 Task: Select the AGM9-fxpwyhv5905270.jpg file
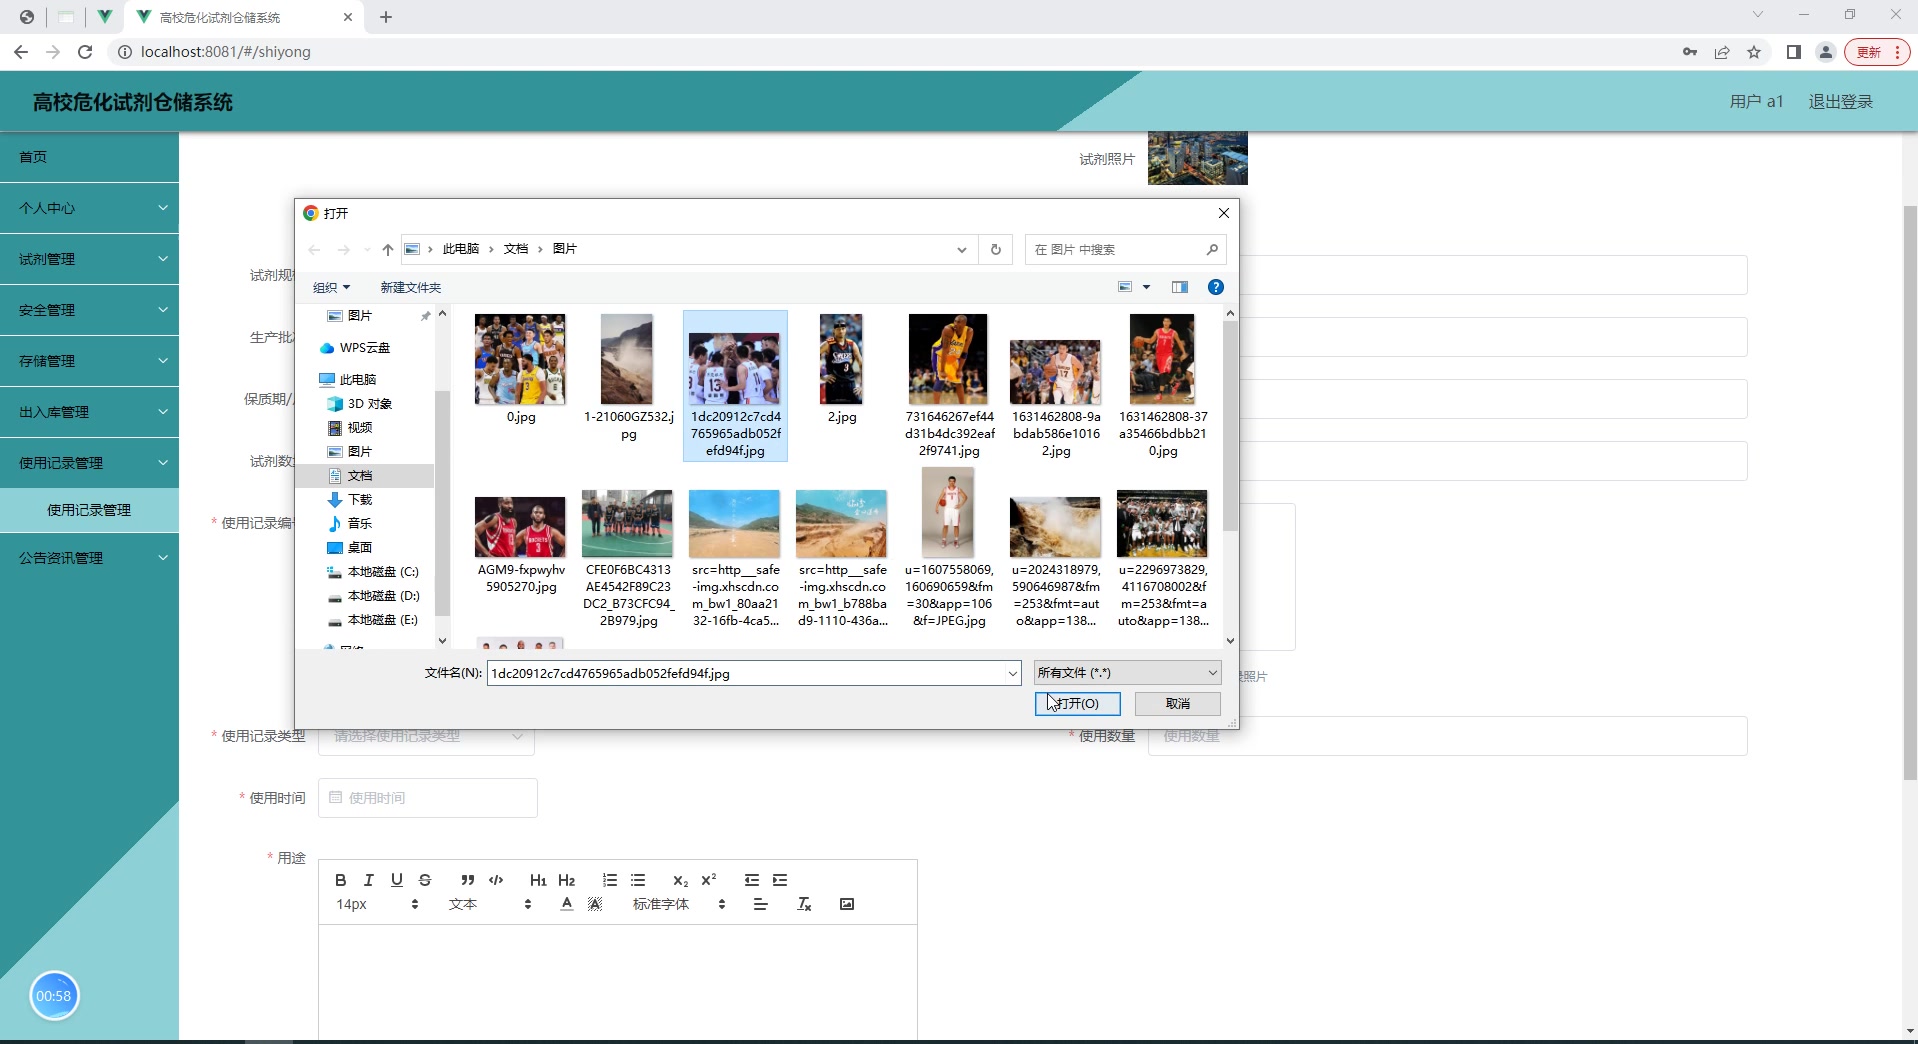[x=520, y=541]
